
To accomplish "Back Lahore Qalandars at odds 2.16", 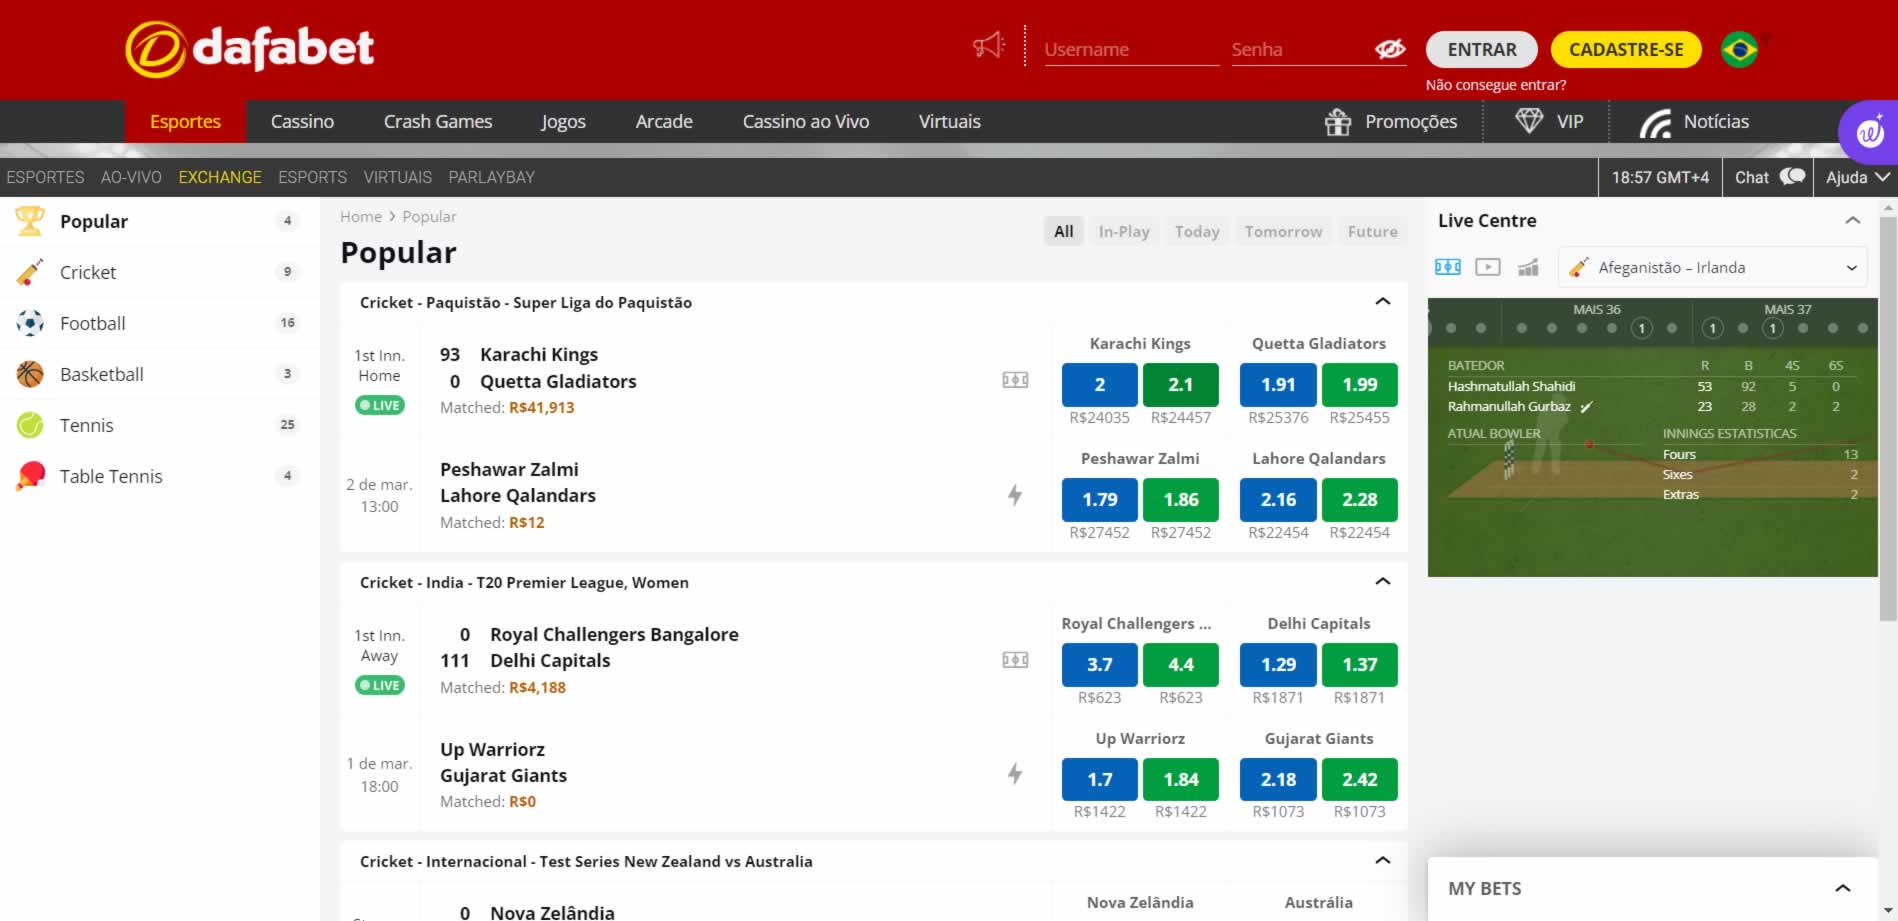I will point(1278,500).
